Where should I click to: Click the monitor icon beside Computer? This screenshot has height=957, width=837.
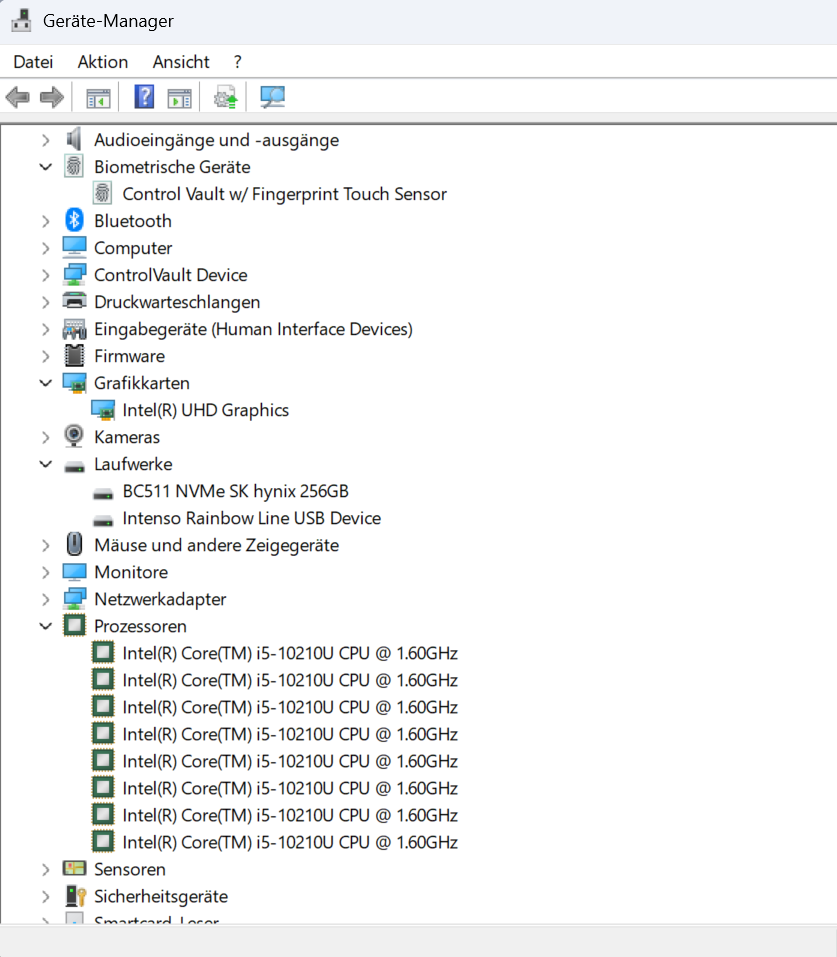(x=74, y=247)
